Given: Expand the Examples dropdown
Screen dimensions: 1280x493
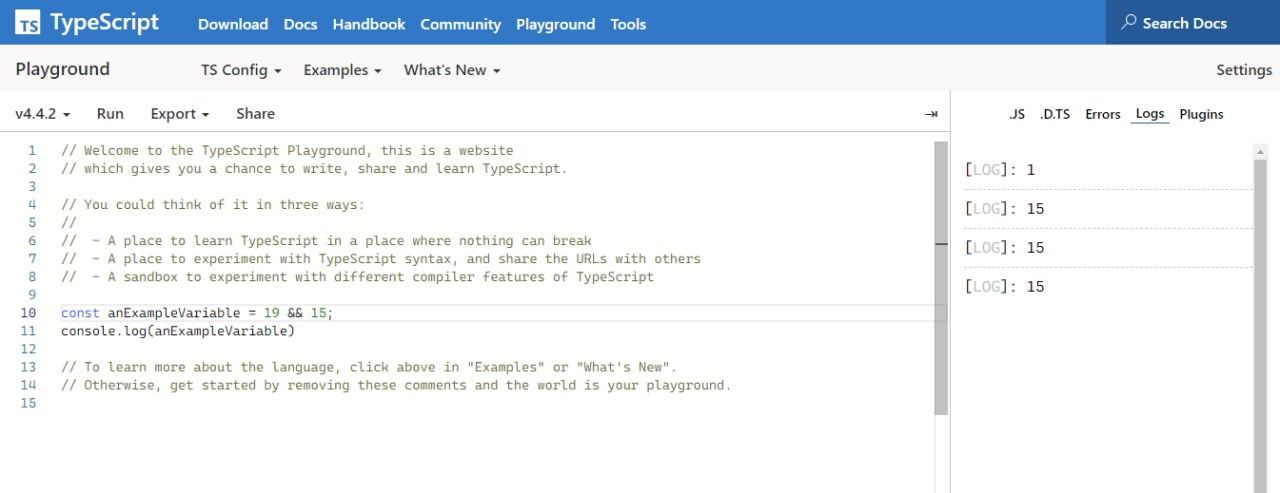Looking at the screenshot, I should 343,70.
